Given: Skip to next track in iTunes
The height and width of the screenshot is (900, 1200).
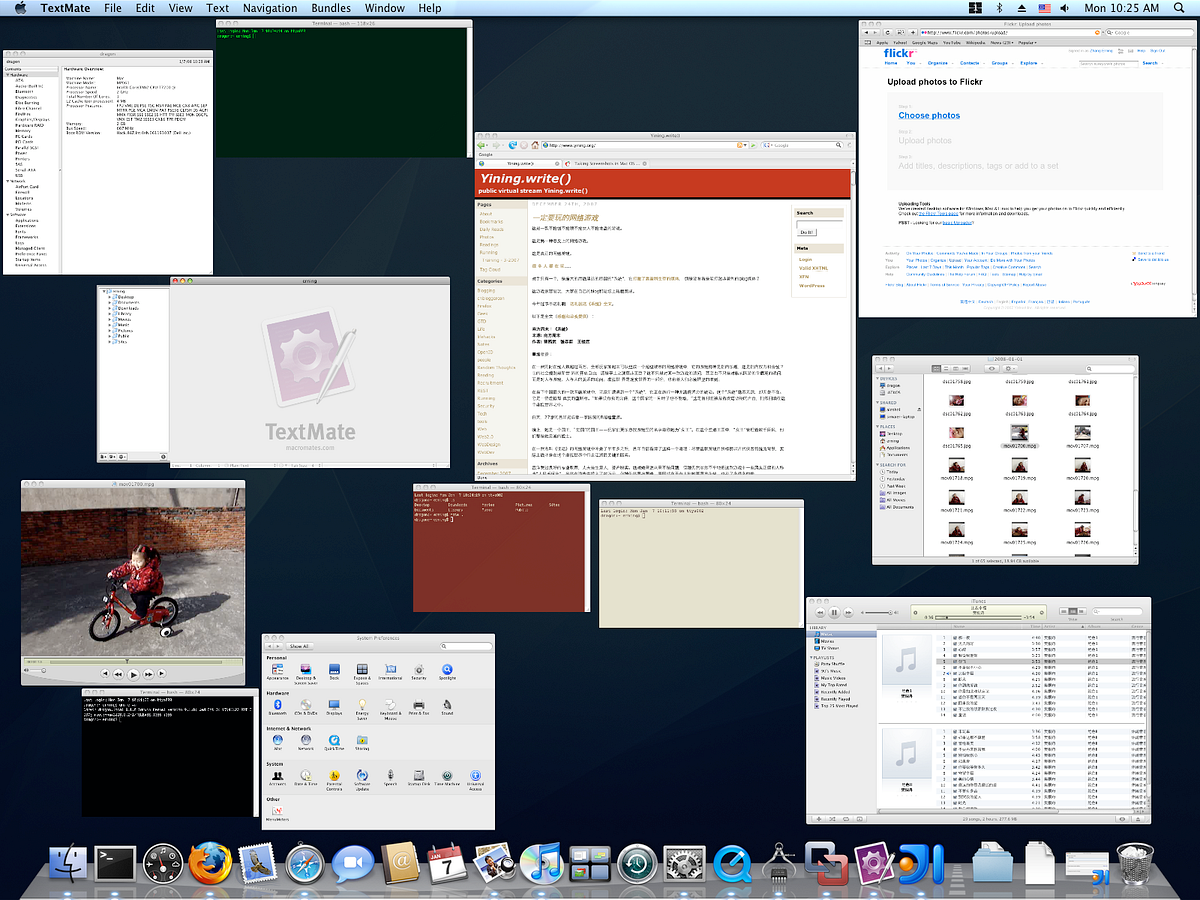Looking at the screenshot, I should coord(849,612).
